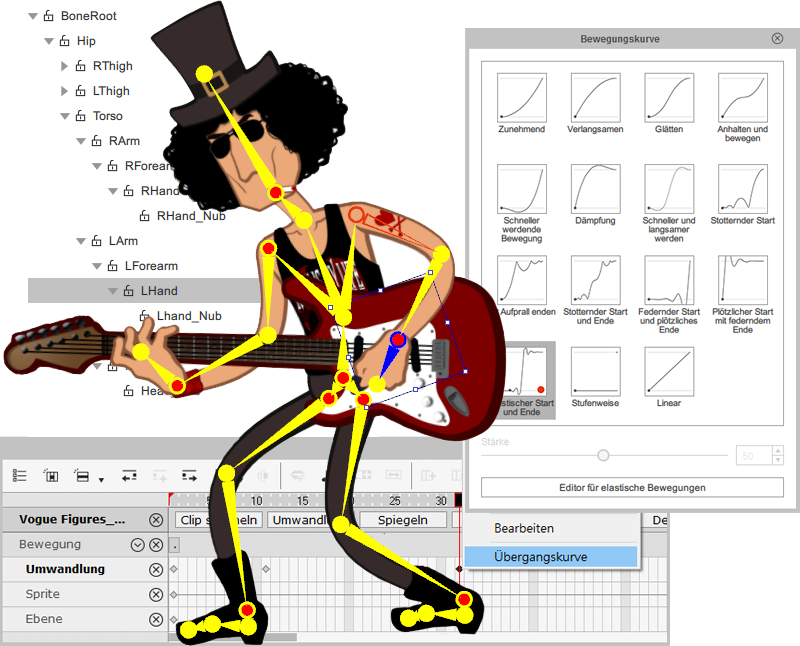Image resolution: width=800 pixels, height=646 pixels.
Task: Toggle the lock icon on BoneRoot
Action: click(x=49, y=16)
